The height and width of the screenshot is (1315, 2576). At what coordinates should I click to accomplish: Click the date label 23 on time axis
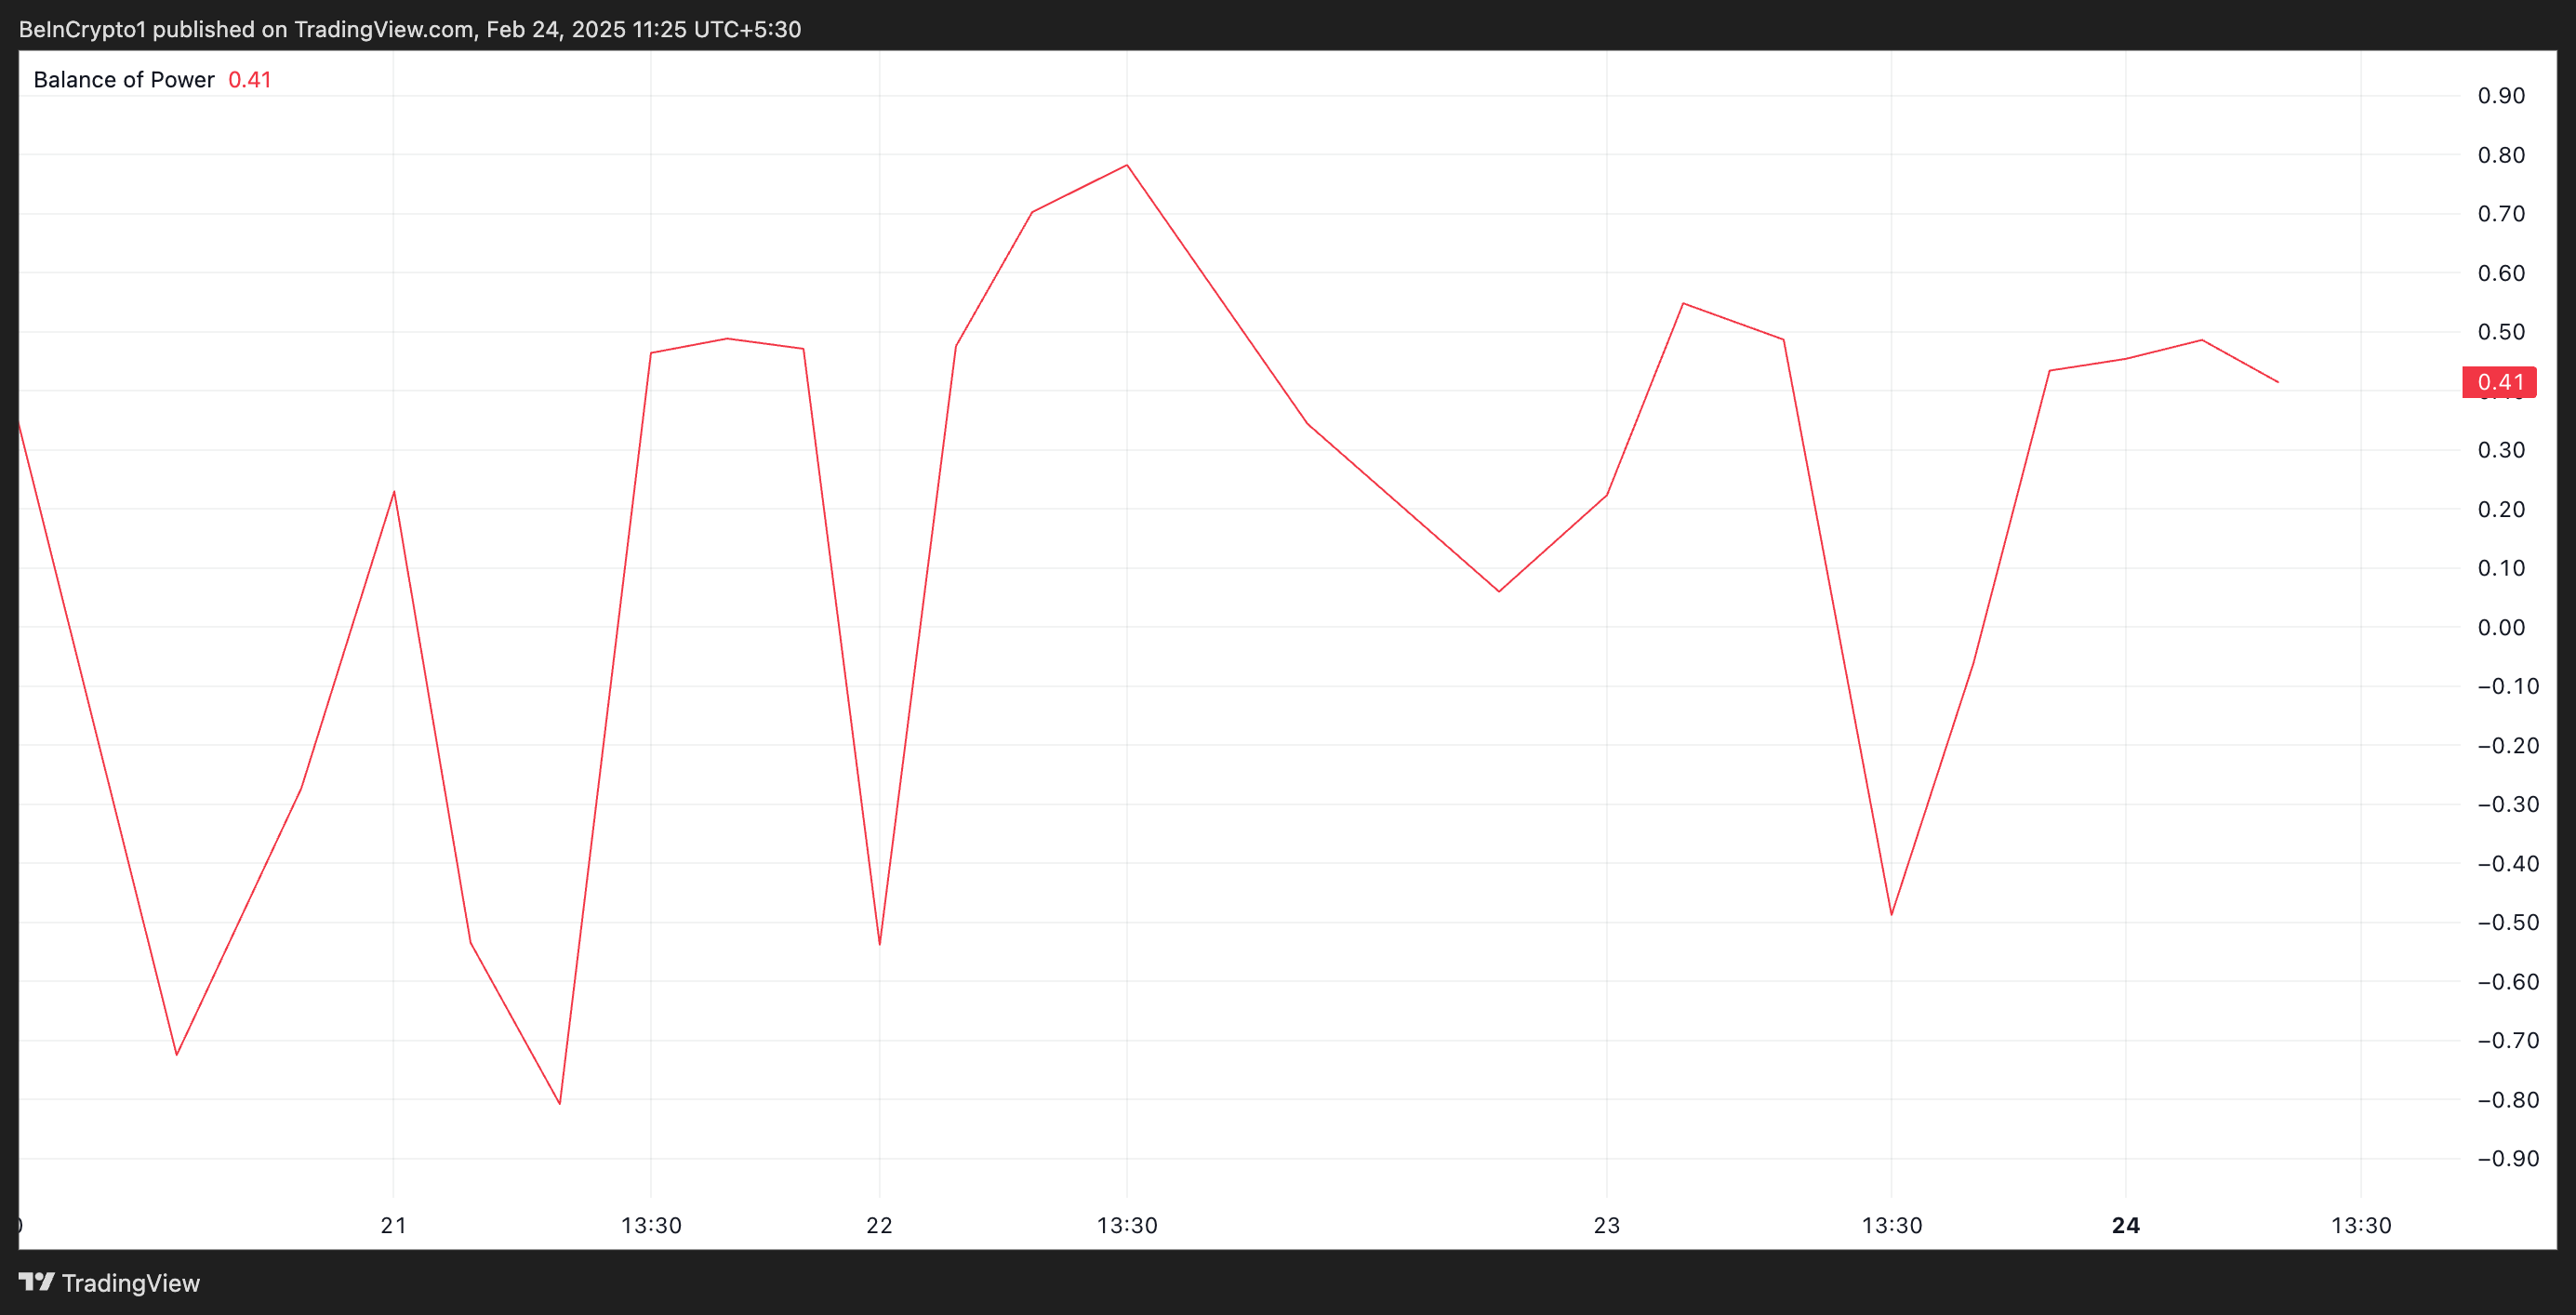pos(1606,1226)
